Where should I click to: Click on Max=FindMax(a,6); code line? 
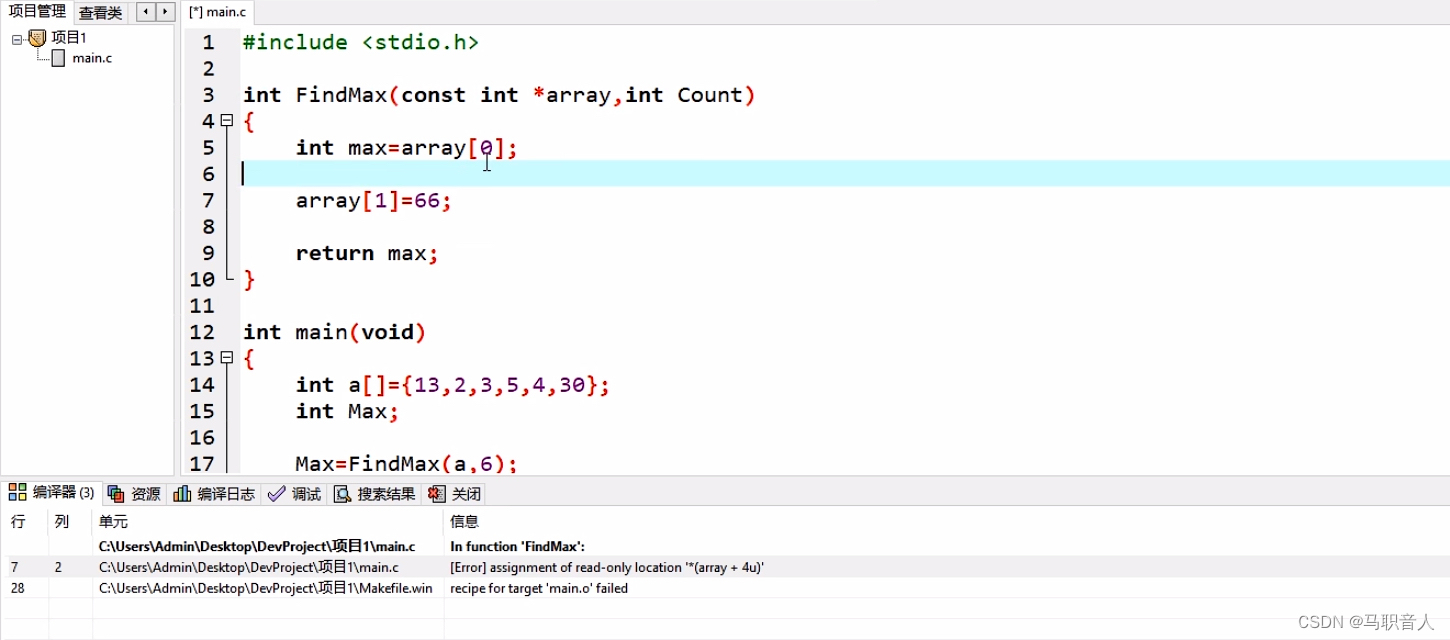click(x=407, y=463)
